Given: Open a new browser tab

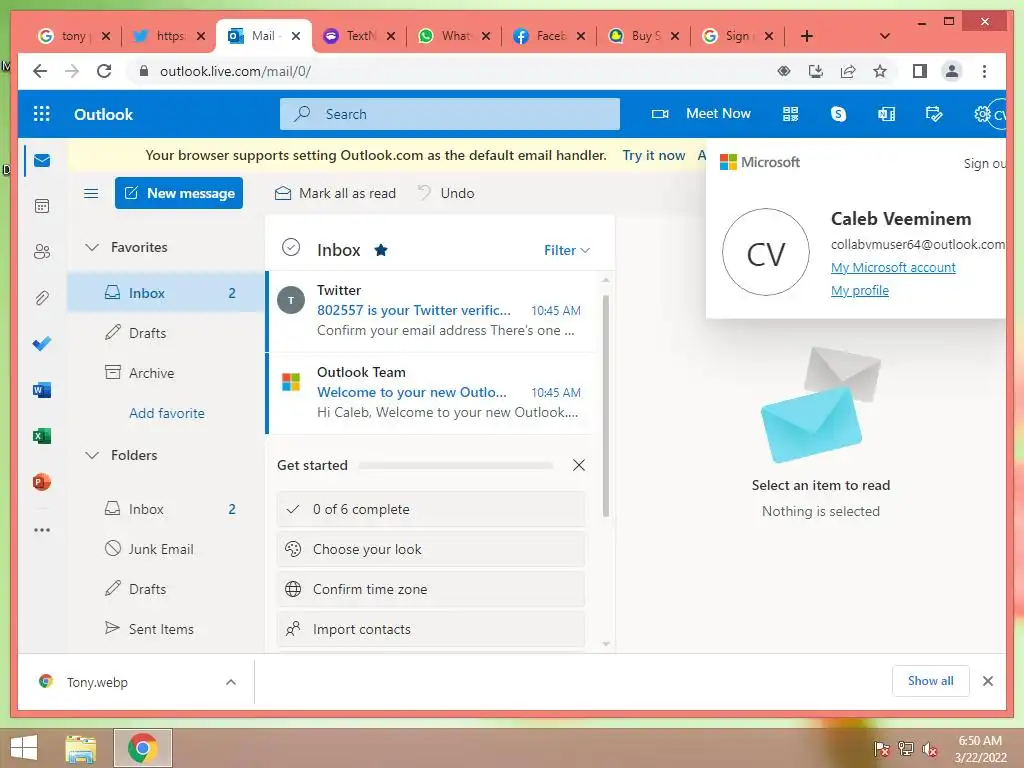Looking at the screenshot, I should 807,36.
